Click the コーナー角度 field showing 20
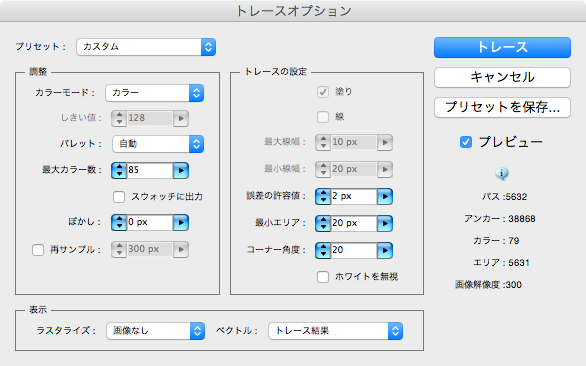The image size is (586, 366). point(354,250)
